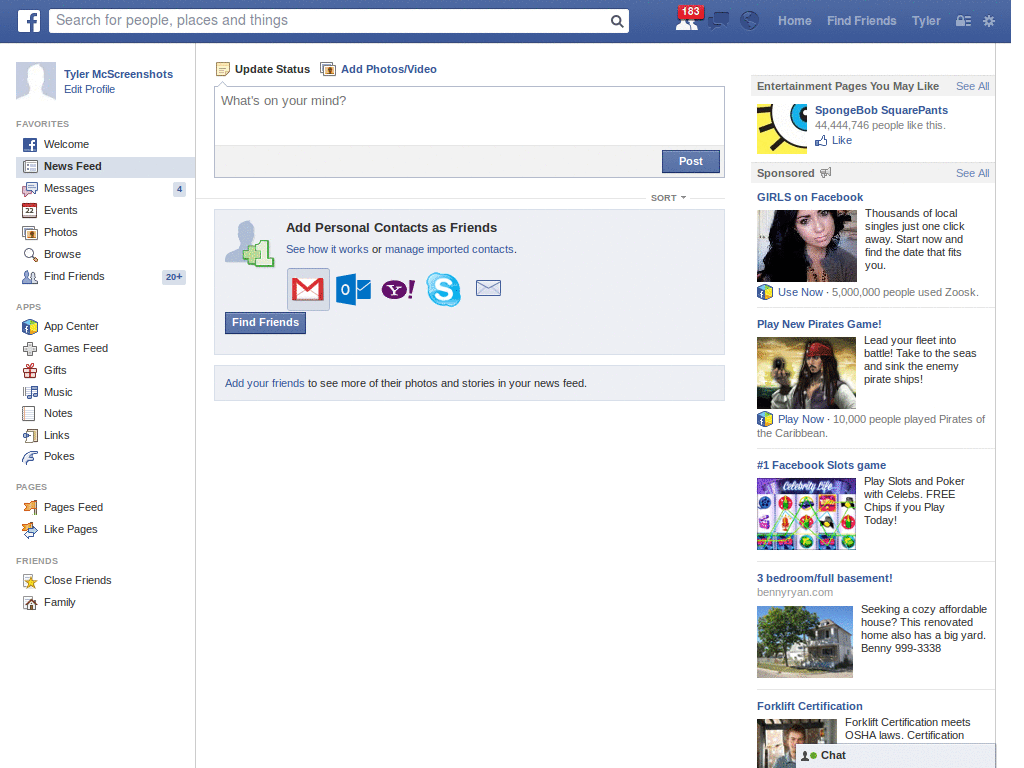Click the Events calendar icon
Viewport: 1024px width, 768px height.
pyautogui.click(x=29, y=210)
